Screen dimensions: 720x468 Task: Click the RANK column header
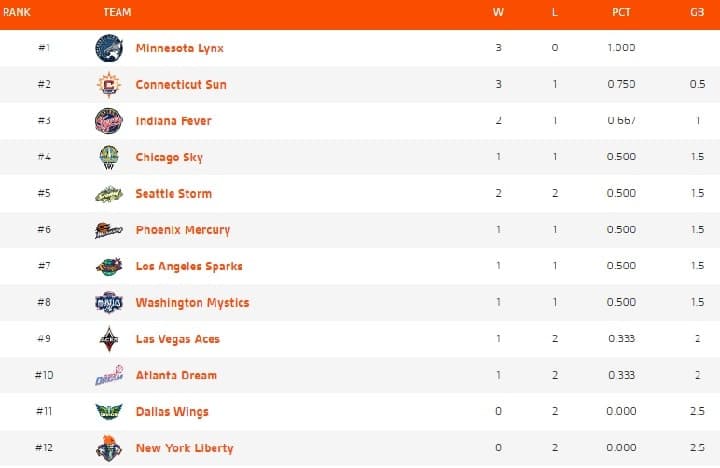(x=17, y=12)
